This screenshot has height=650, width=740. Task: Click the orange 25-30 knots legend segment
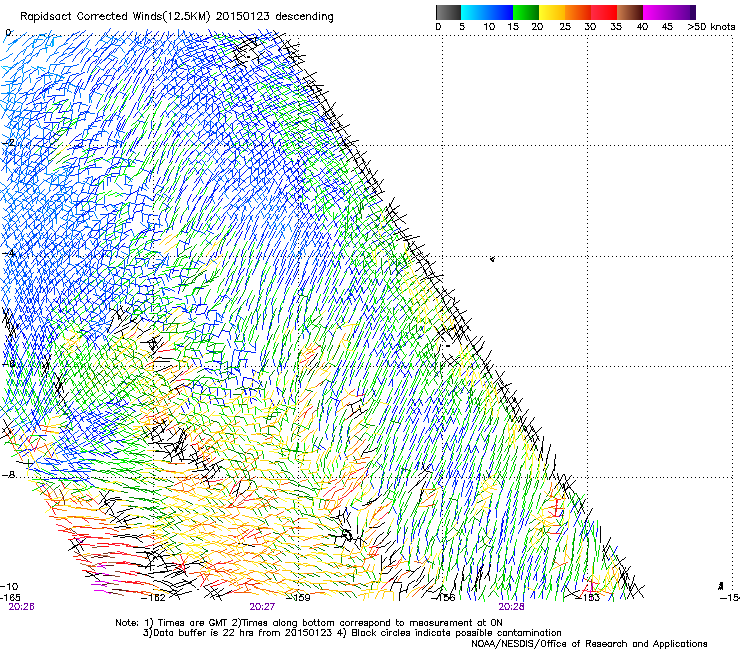click(578, 12)
